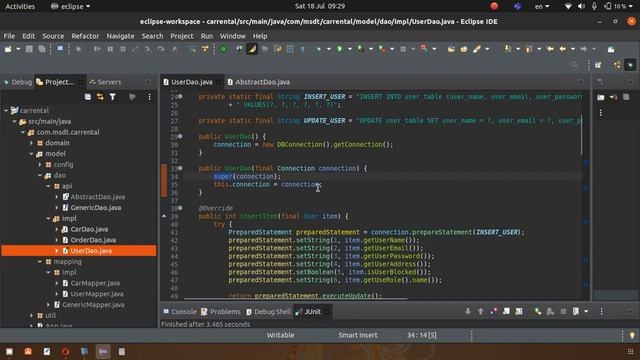Click the Open Perspective icon
Screen dimensions: 640x360
coord(598,65)
